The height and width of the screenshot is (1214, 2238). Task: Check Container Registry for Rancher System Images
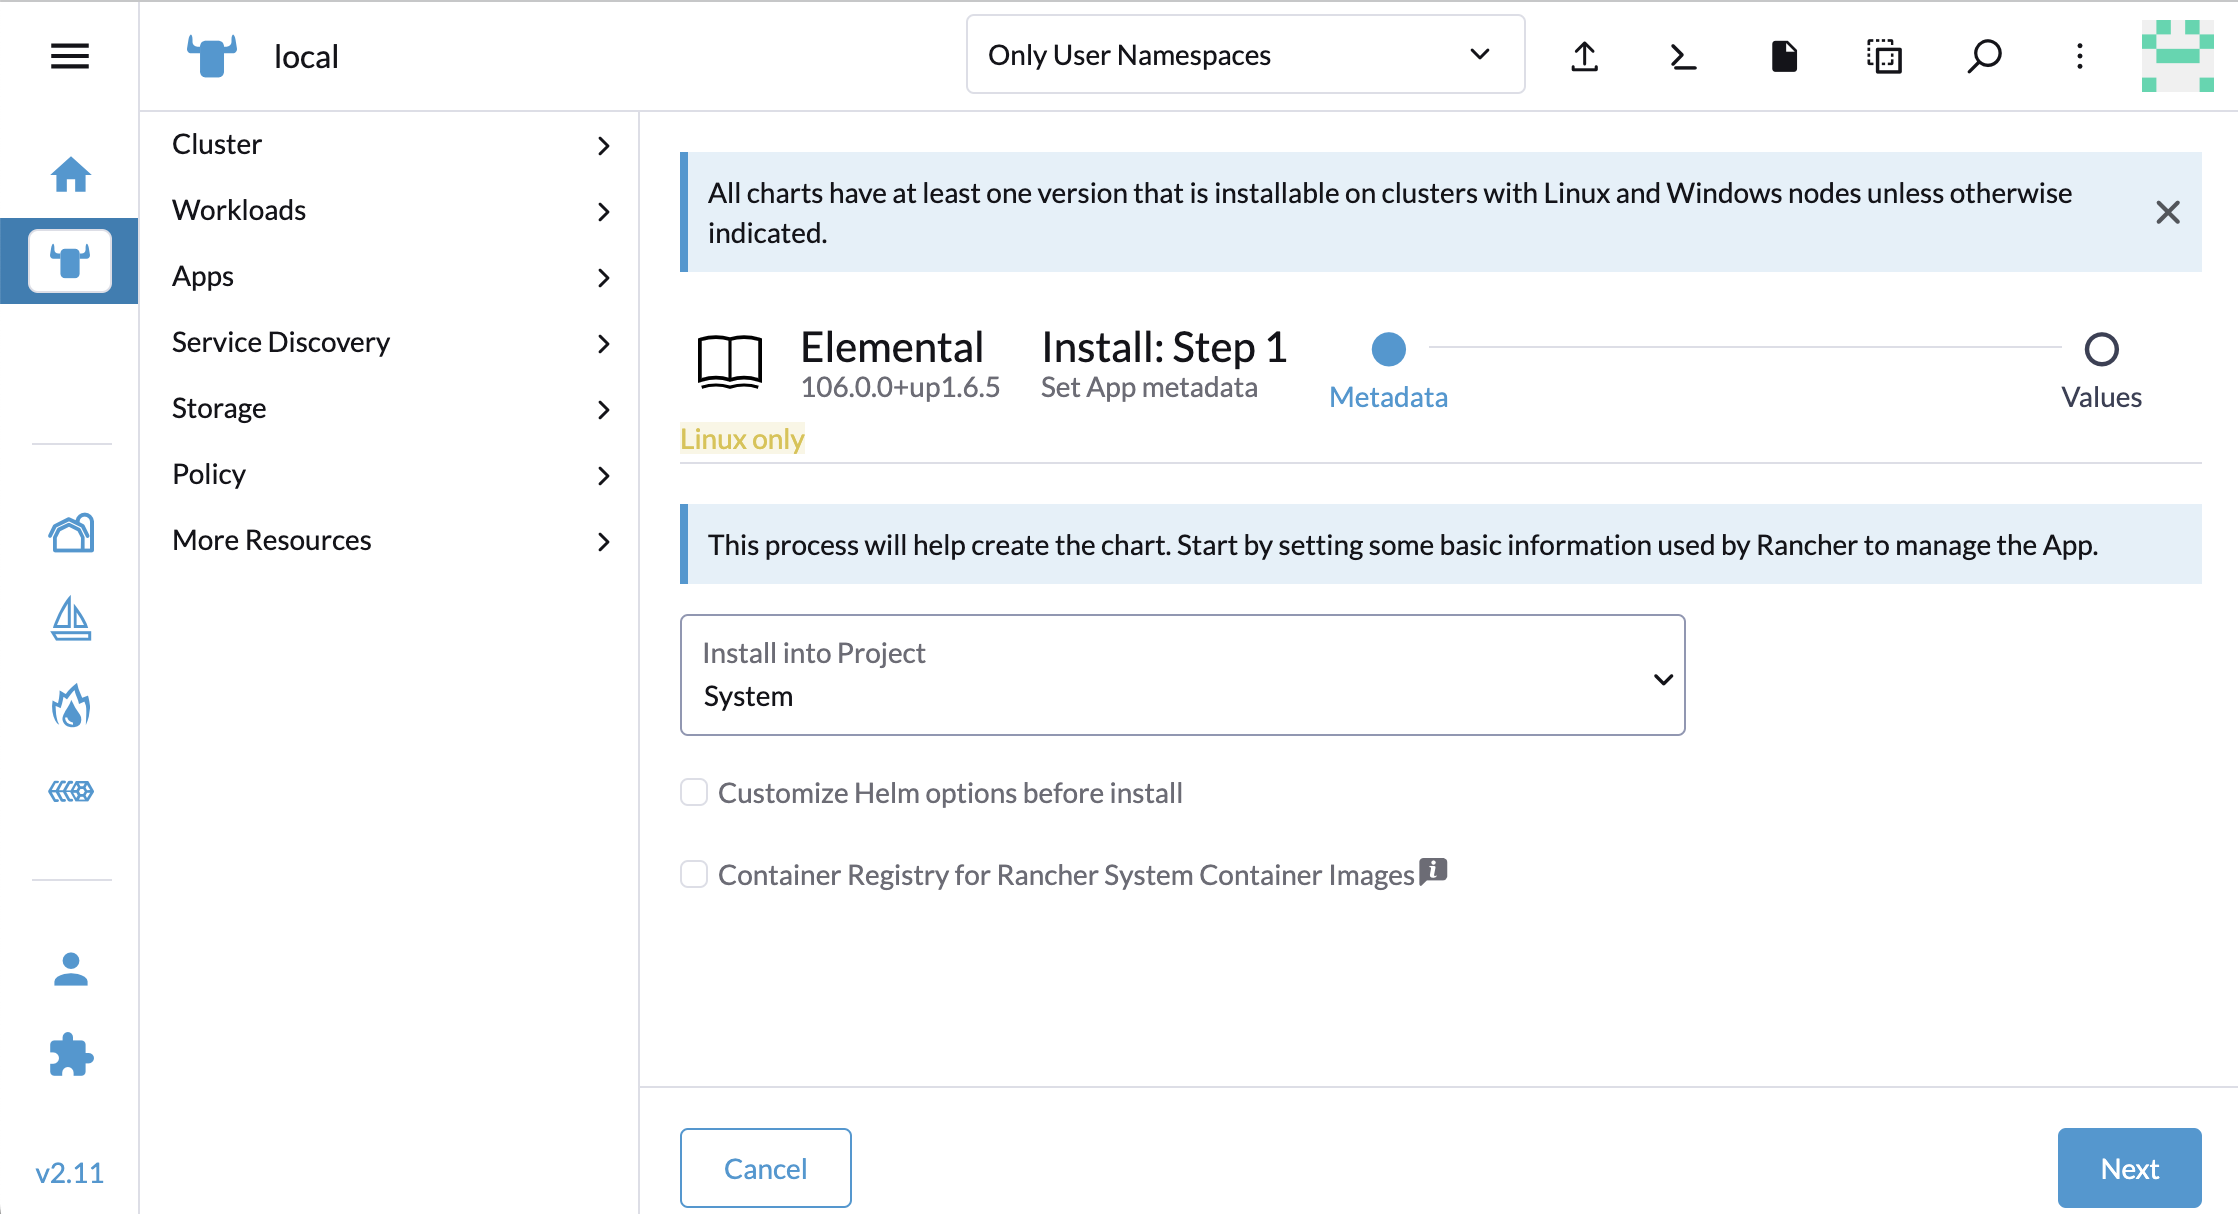pyautogui.click(x=694, y=875)
